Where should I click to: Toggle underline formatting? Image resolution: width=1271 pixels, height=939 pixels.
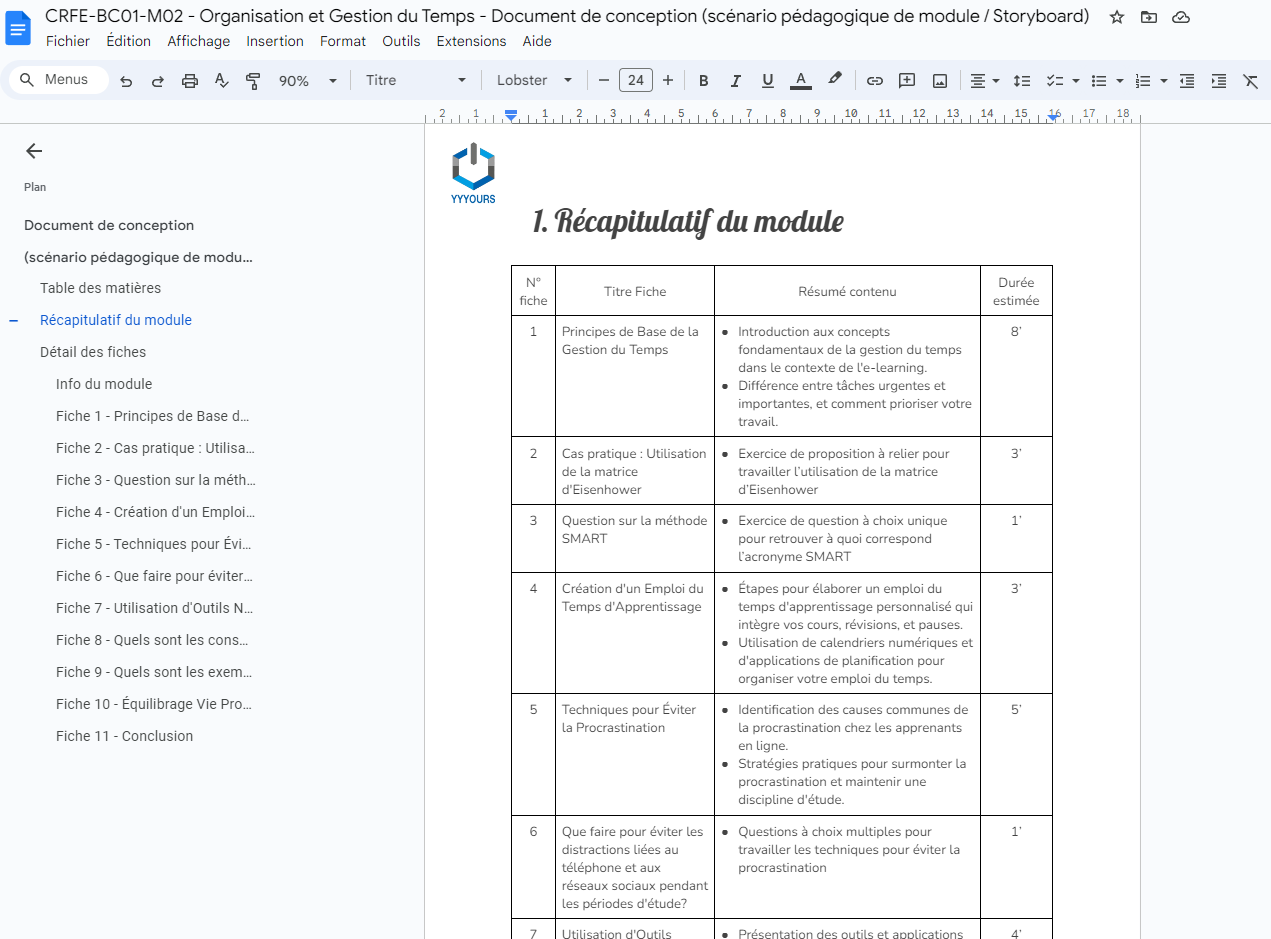[x=768, y=81]
